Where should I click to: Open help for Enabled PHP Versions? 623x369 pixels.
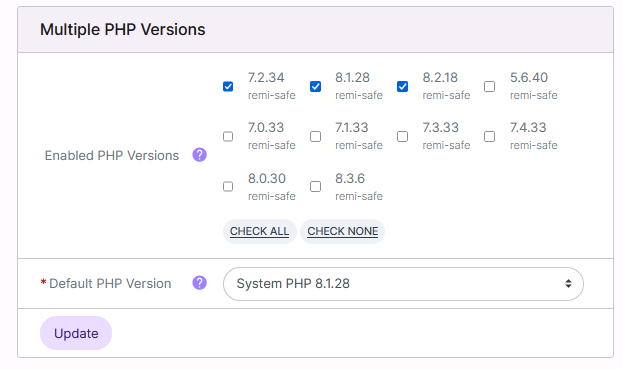point(199,155)
